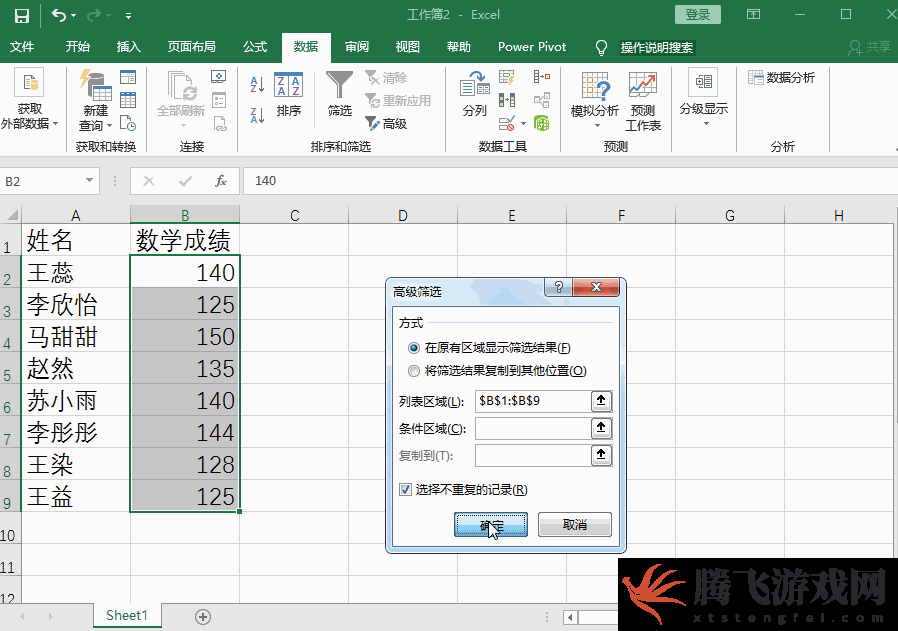
Task: Click the help question mark in 高级筛选 dialog
Action: (x=558, y=287)
